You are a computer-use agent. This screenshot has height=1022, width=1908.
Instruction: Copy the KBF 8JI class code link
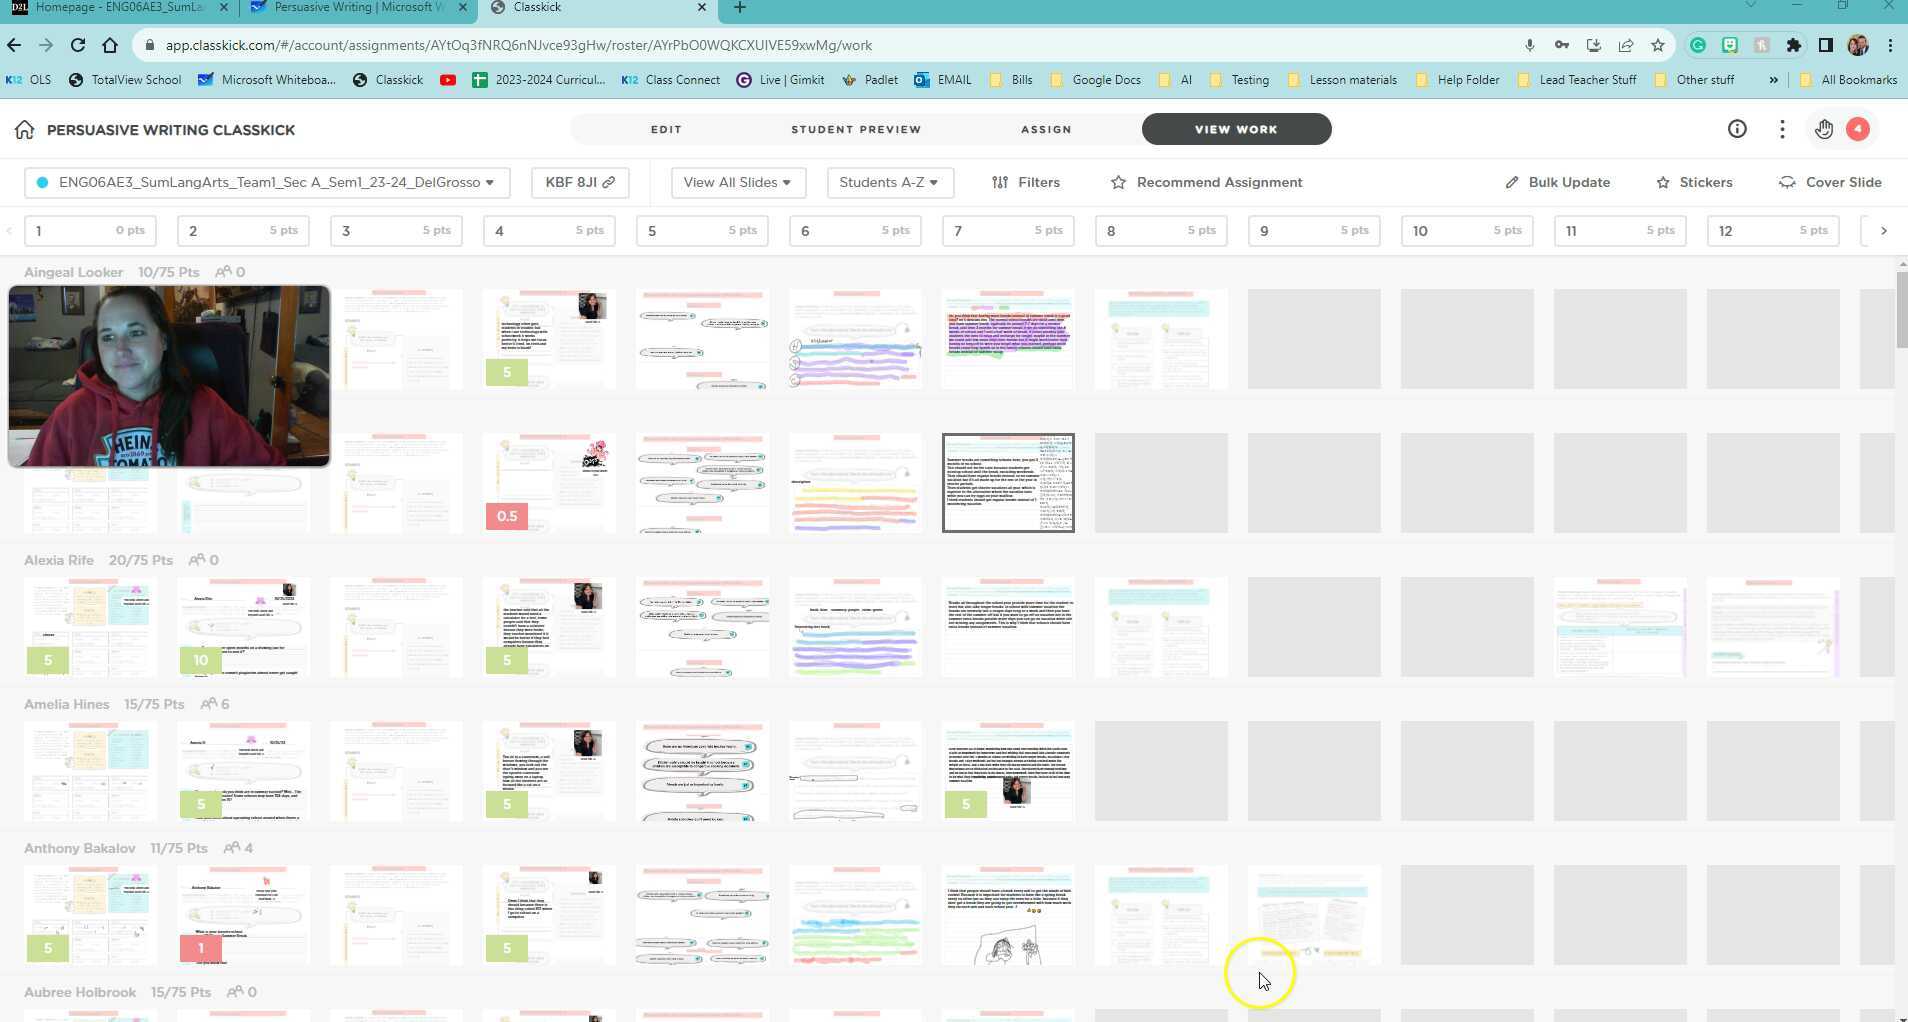click(x=580, y=182)
